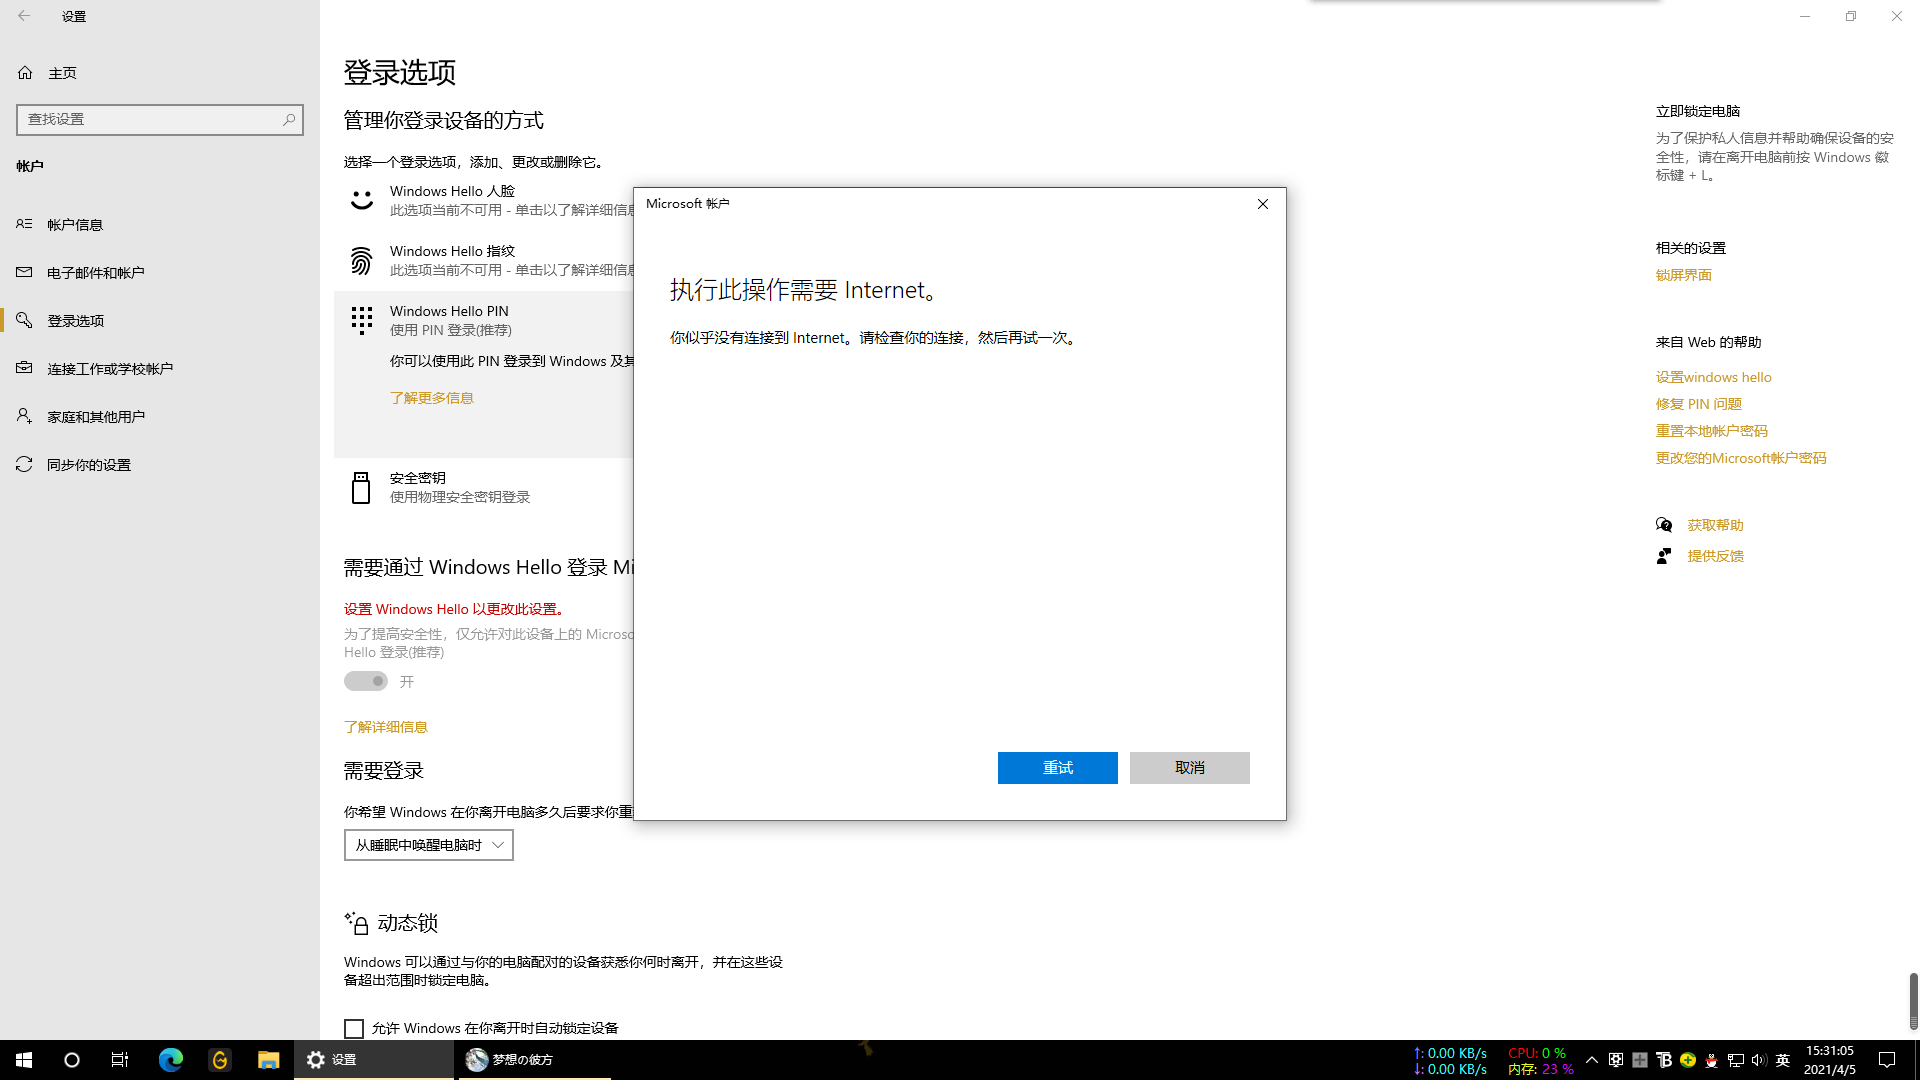This screenshot has width=1920, height=1080.
Task: Open the 从睡眠中唤醒电脑时 dropdown
Action: click(x=428, y=845)
